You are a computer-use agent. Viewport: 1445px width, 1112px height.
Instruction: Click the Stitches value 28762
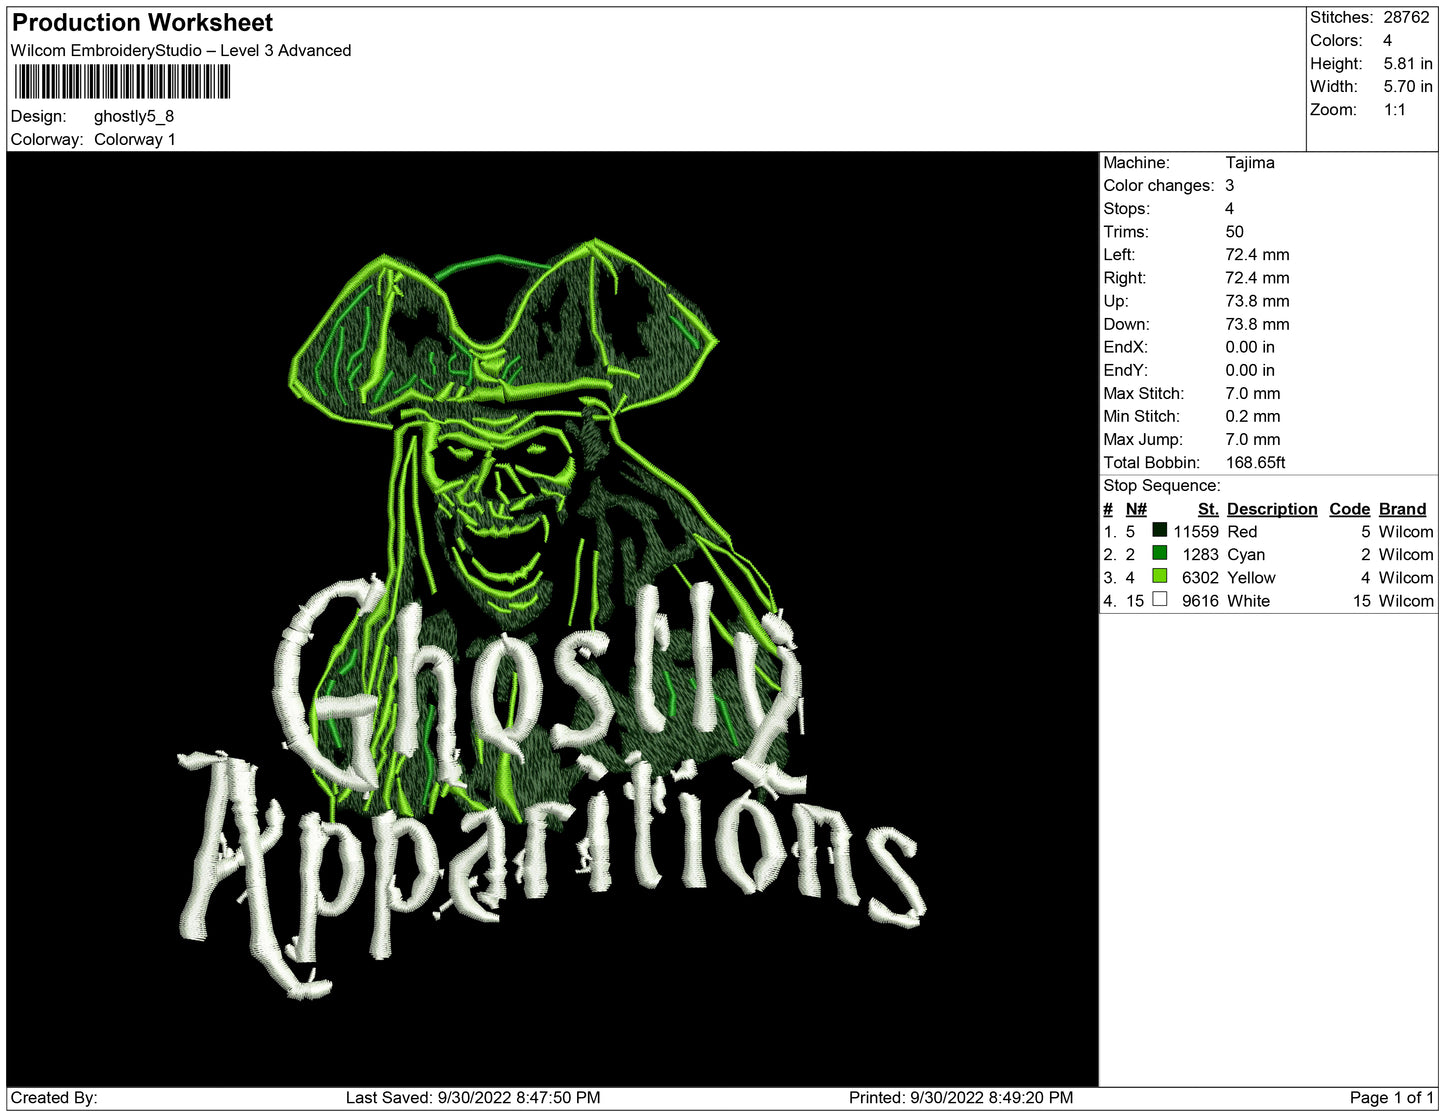tap(1406, 17)
